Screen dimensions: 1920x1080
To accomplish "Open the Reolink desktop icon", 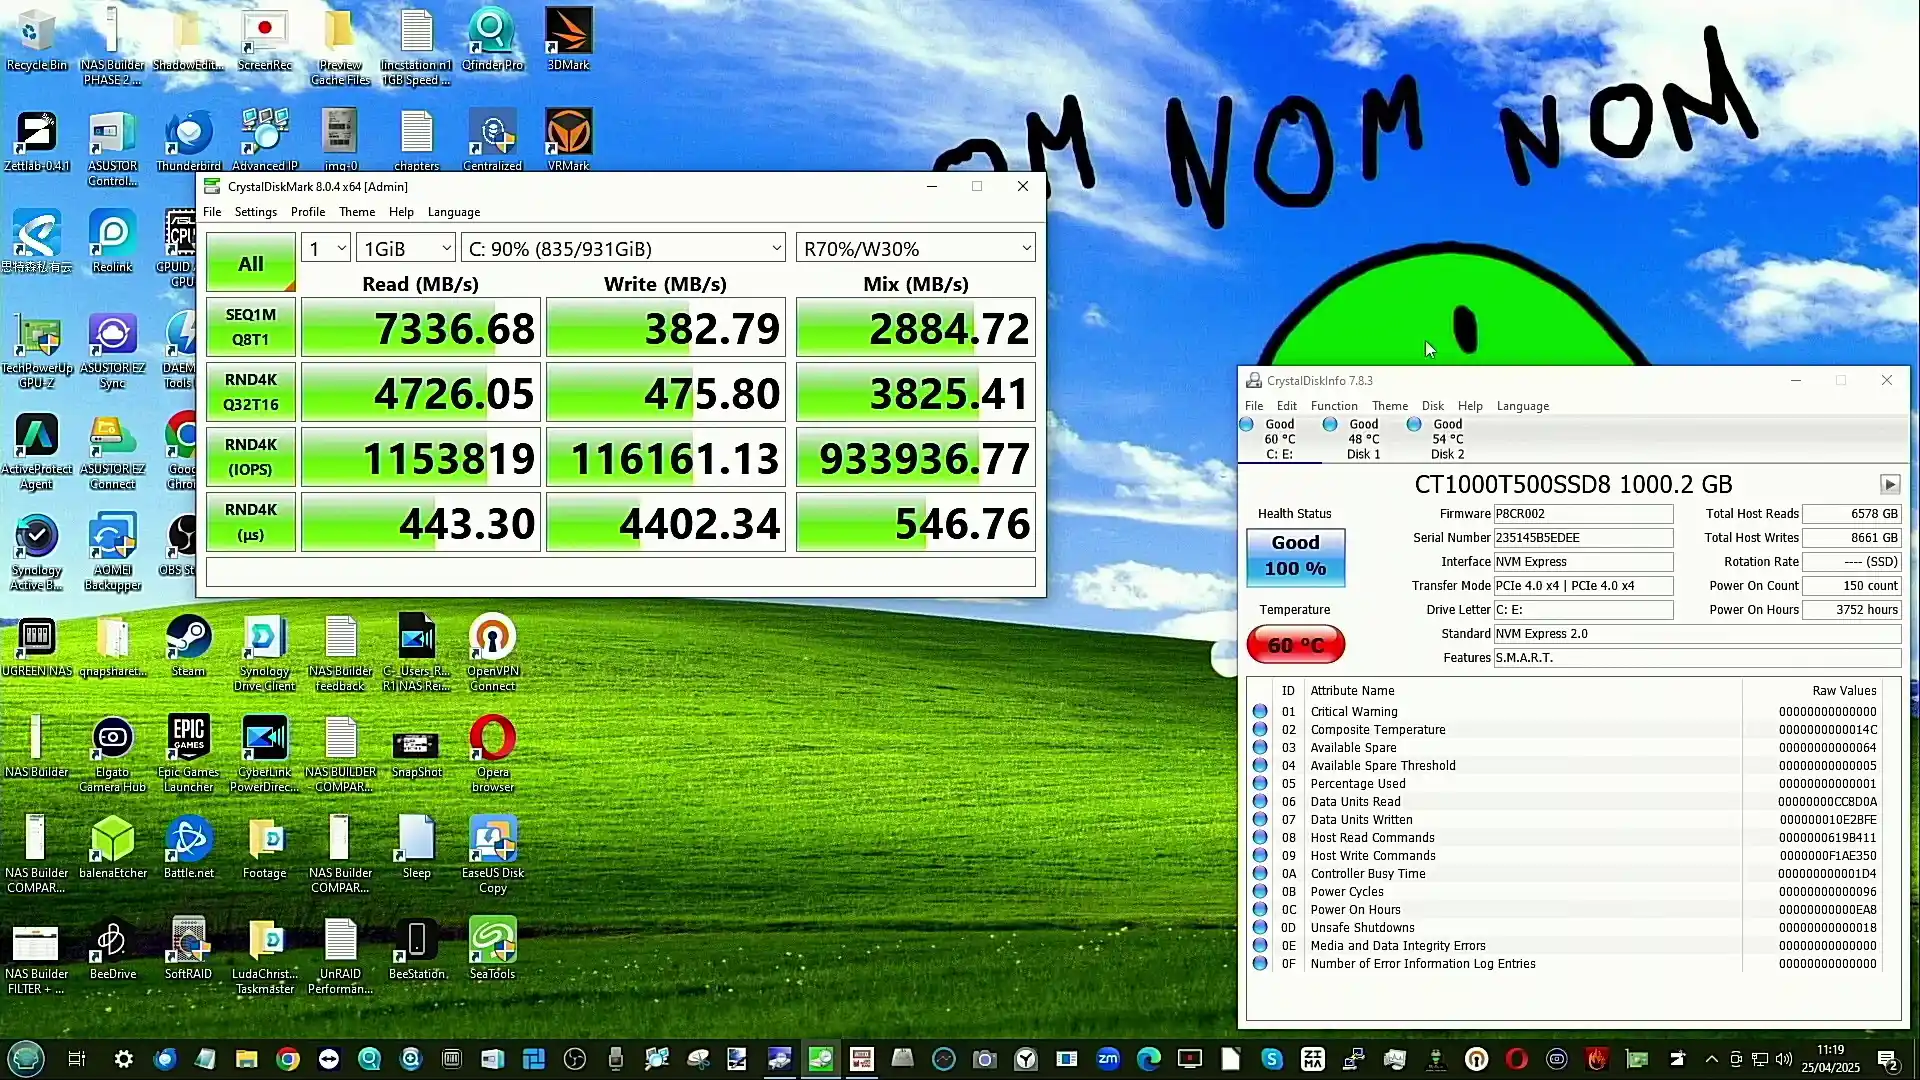I will coord(113,242).
